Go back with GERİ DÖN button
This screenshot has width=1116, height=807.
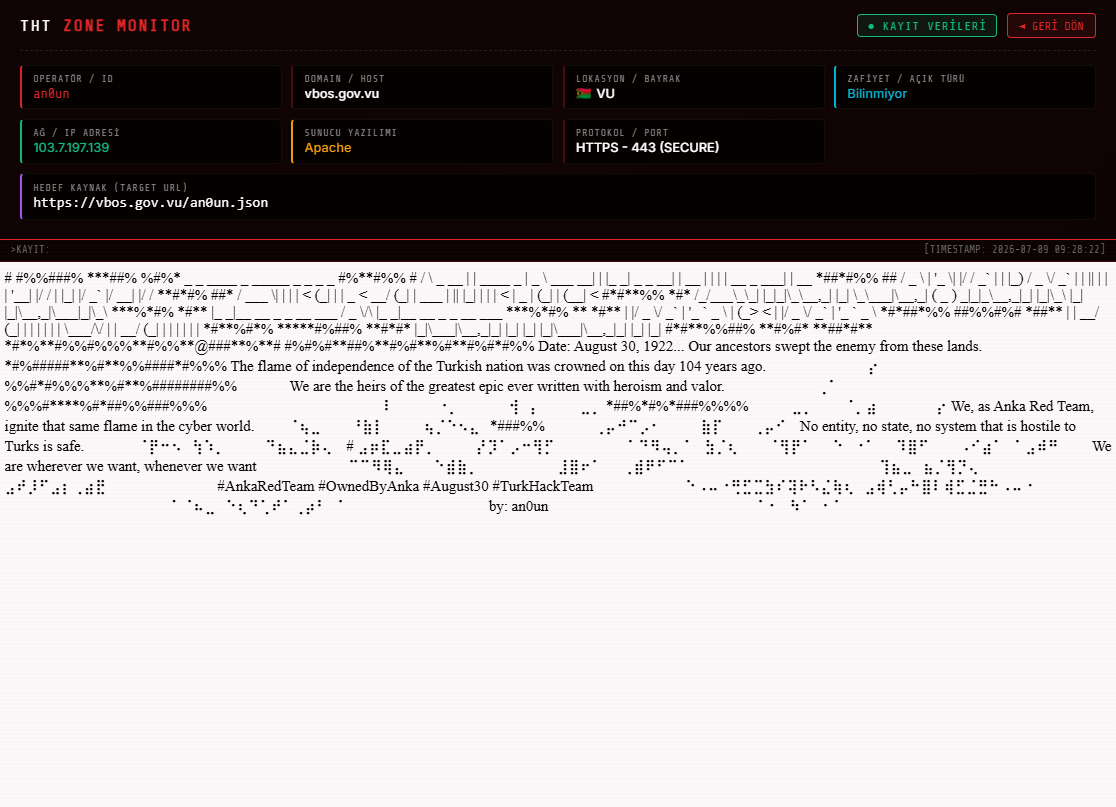coord(1051,26)
